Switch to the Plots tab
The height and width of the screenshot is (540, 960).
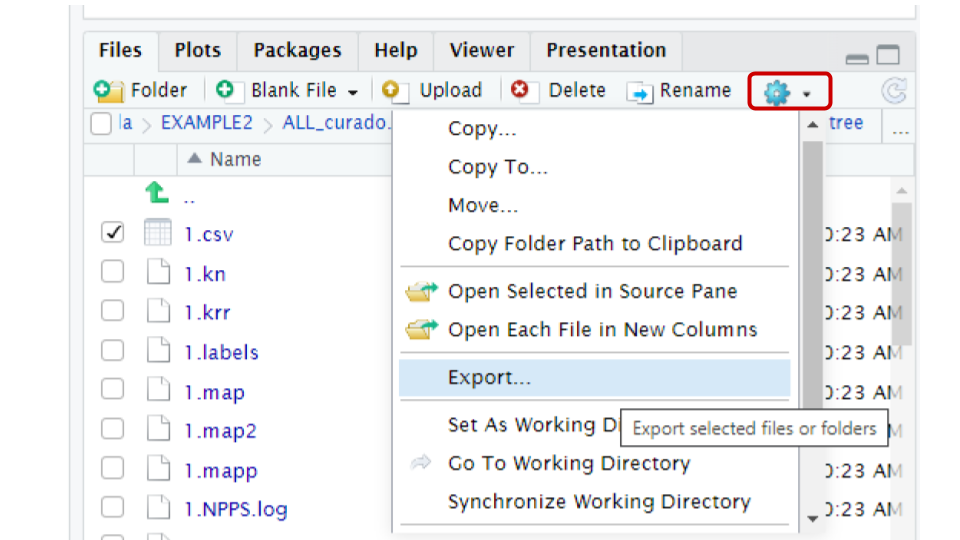click(198, 50)
